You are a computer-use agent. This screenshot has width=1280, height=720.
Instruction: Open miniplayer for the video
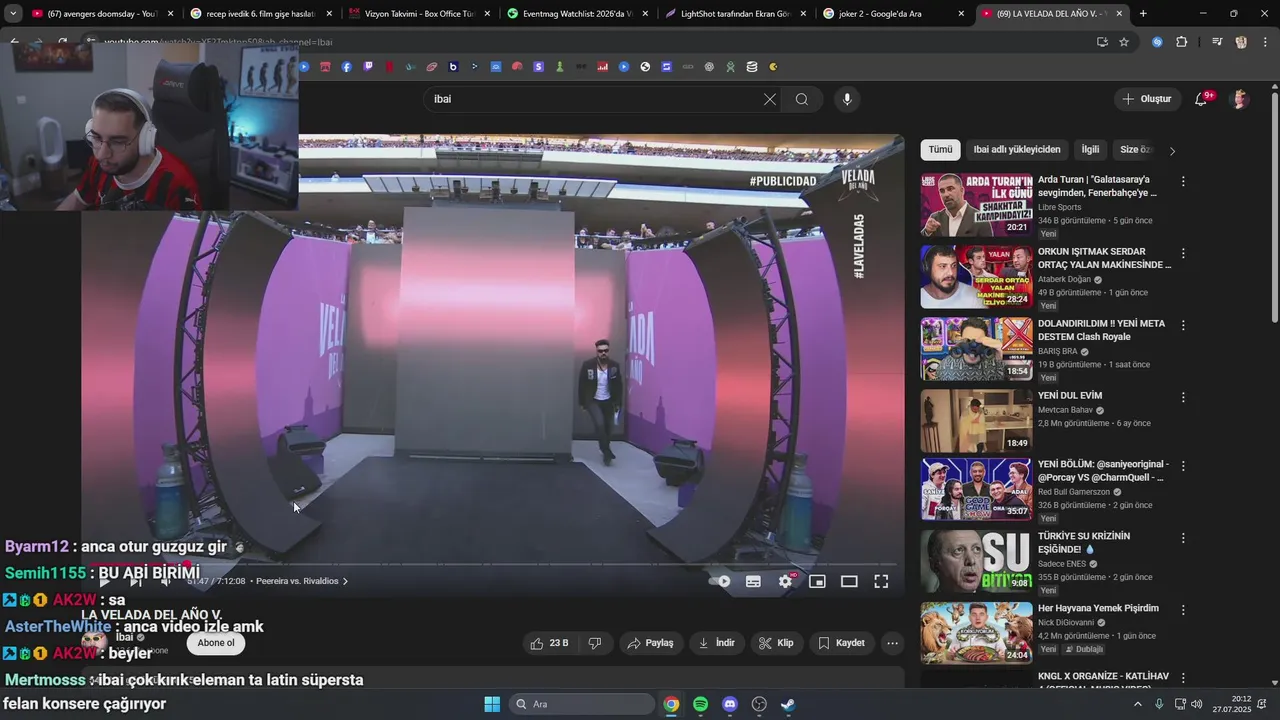[817, 581]
